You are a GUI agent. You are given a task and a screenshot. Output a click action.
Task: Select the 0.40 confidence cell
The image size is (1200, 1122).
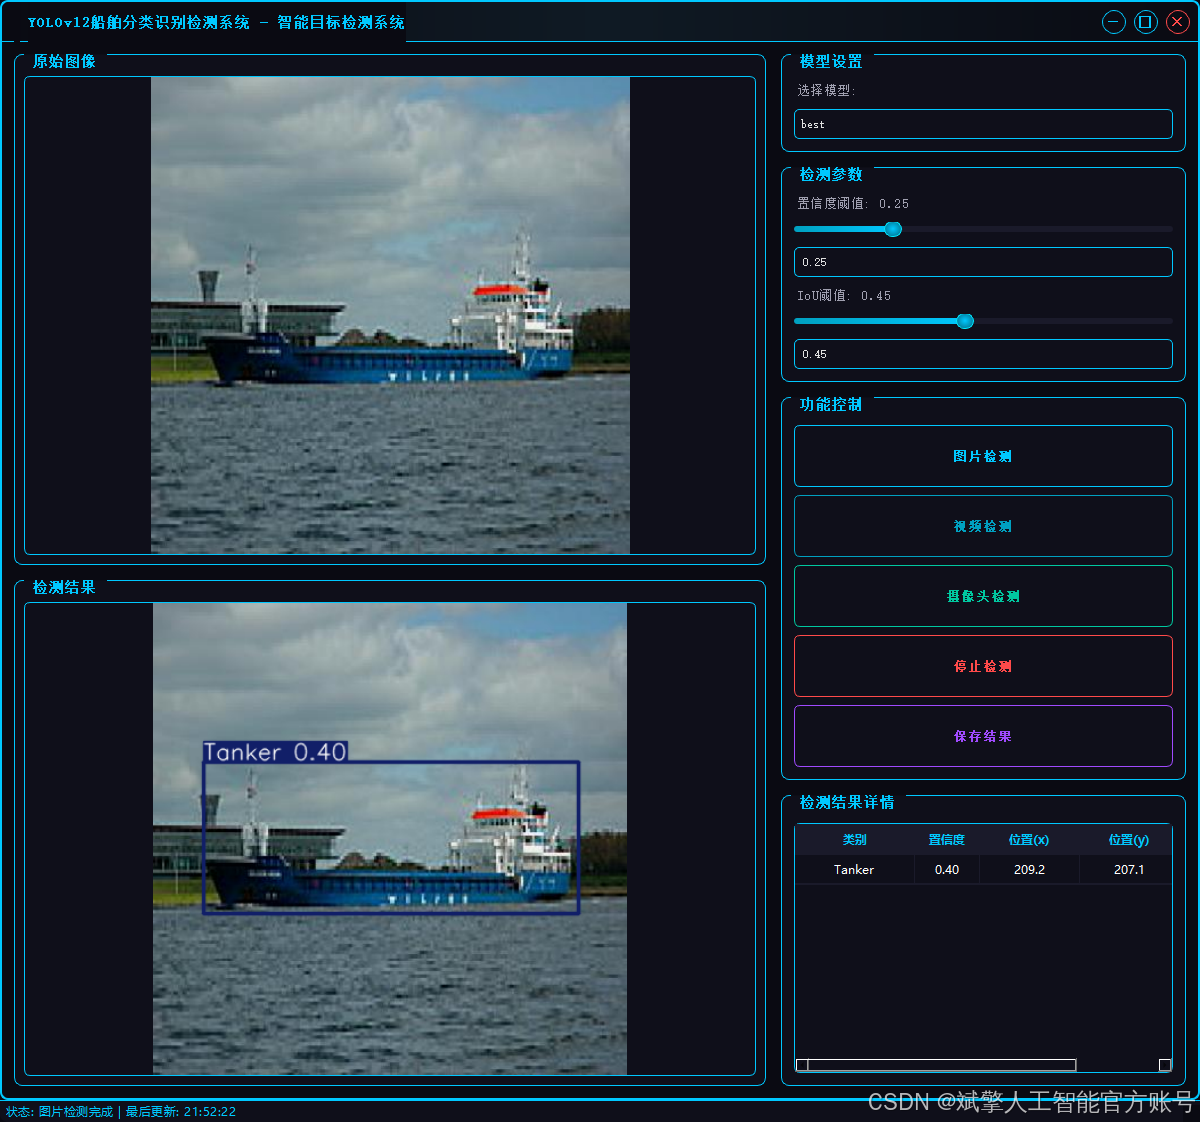click(x=946, y=870)
